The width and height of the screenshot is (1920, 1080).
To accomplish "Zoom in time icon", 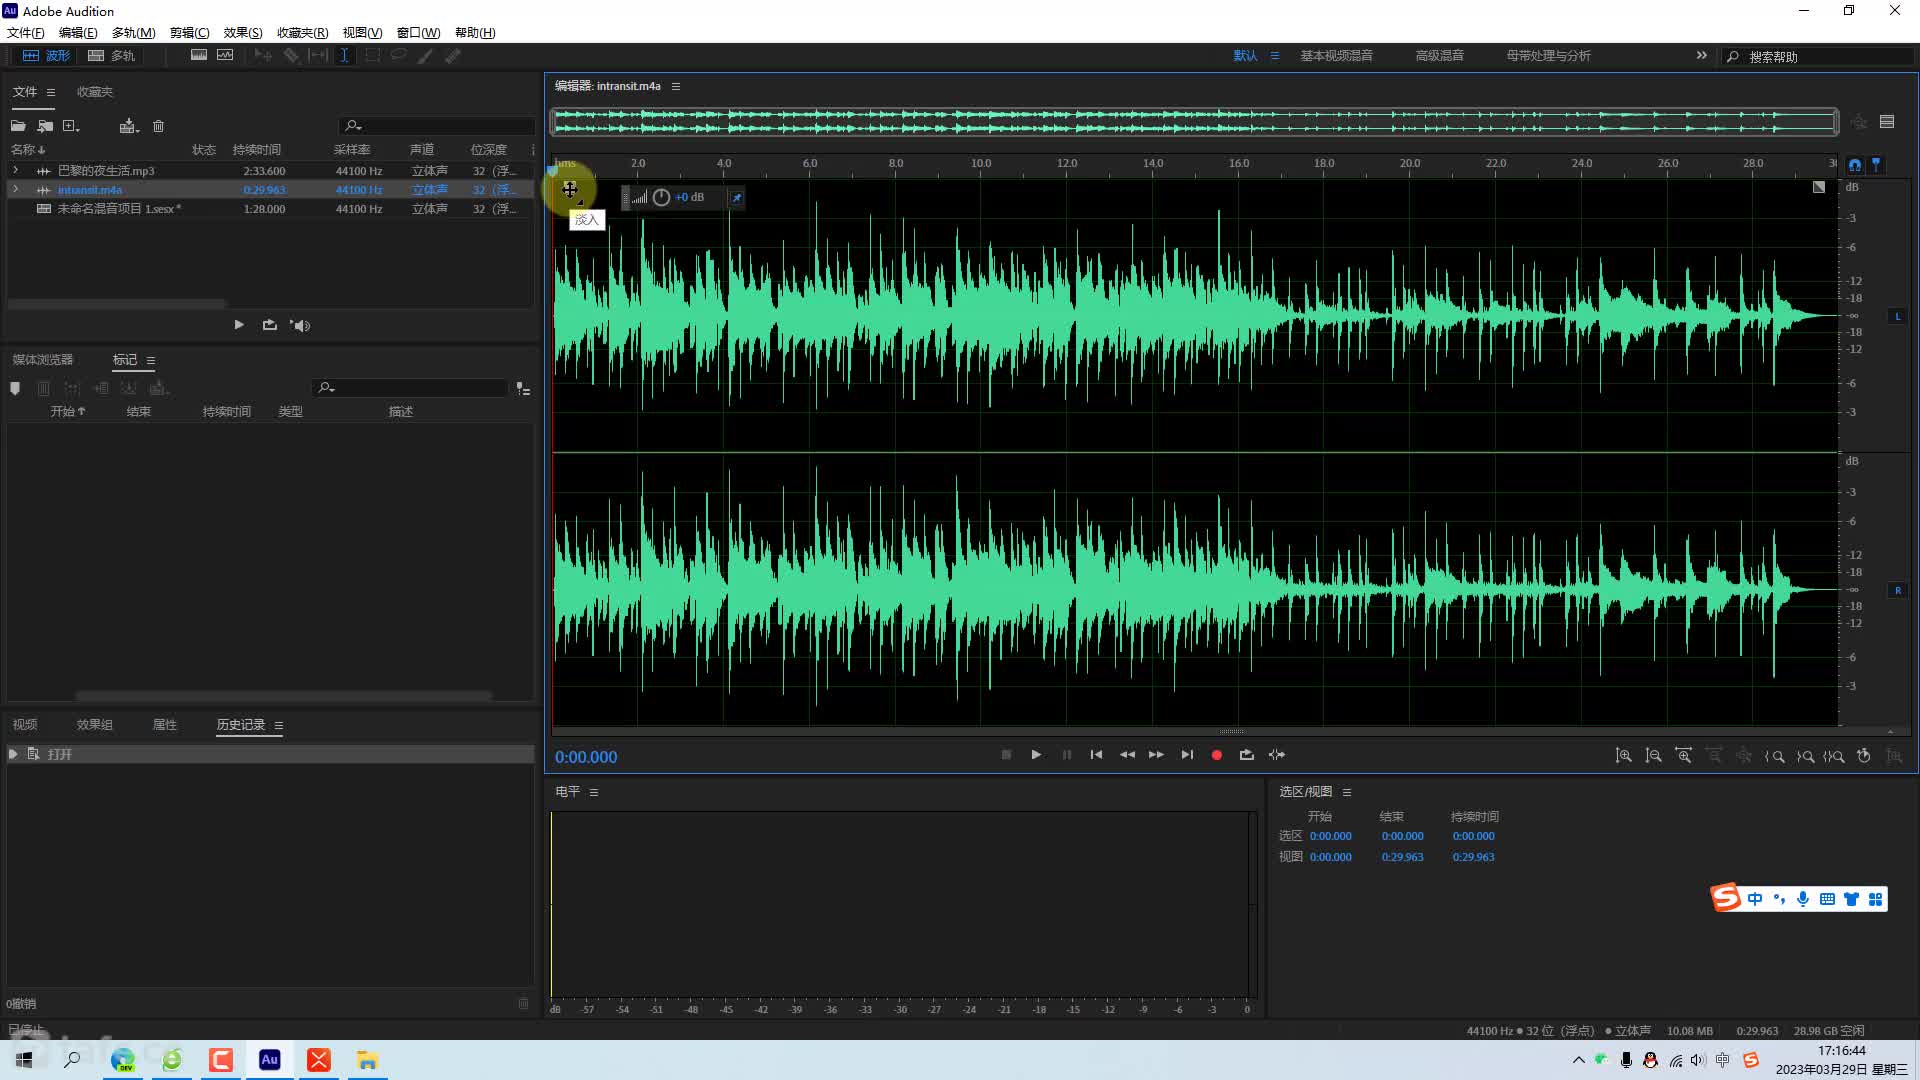I will pos(1684,756).
